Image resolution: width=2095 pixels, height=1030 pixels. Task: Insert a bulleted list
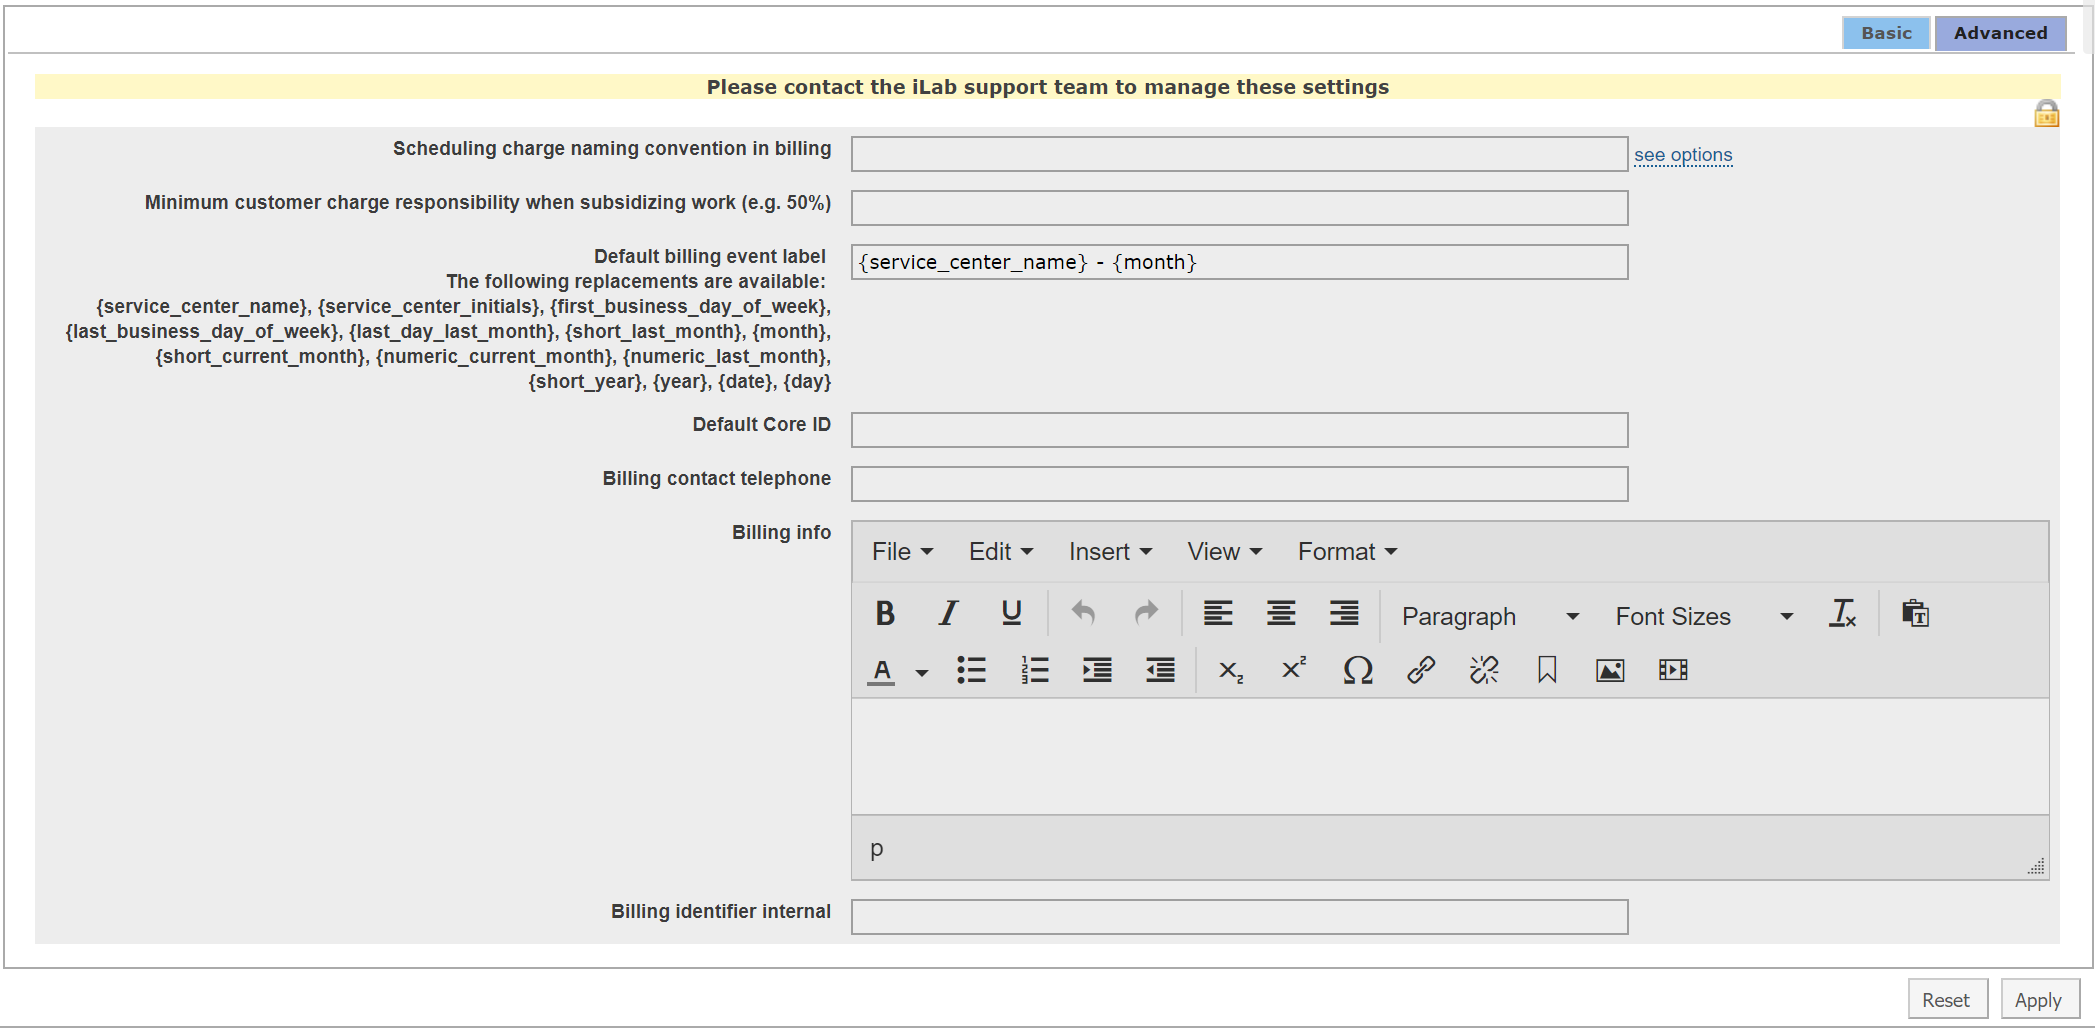point(971,671)
